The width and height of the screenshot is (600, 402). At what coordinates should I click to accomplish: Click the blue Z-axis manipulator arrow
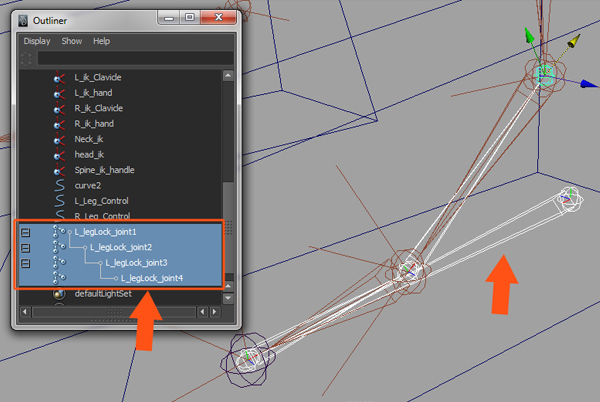(x=589, y=84)
